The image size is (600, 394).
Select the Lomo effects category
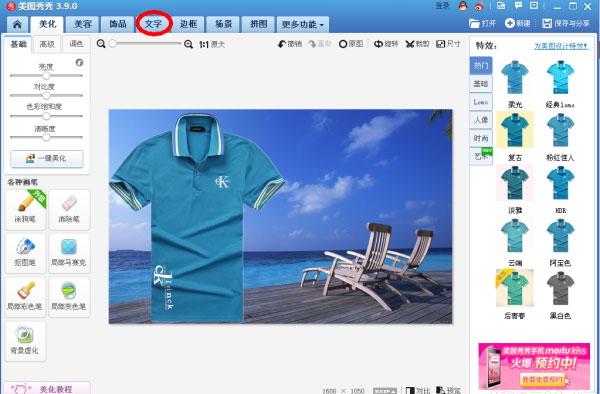pos(481,102)
